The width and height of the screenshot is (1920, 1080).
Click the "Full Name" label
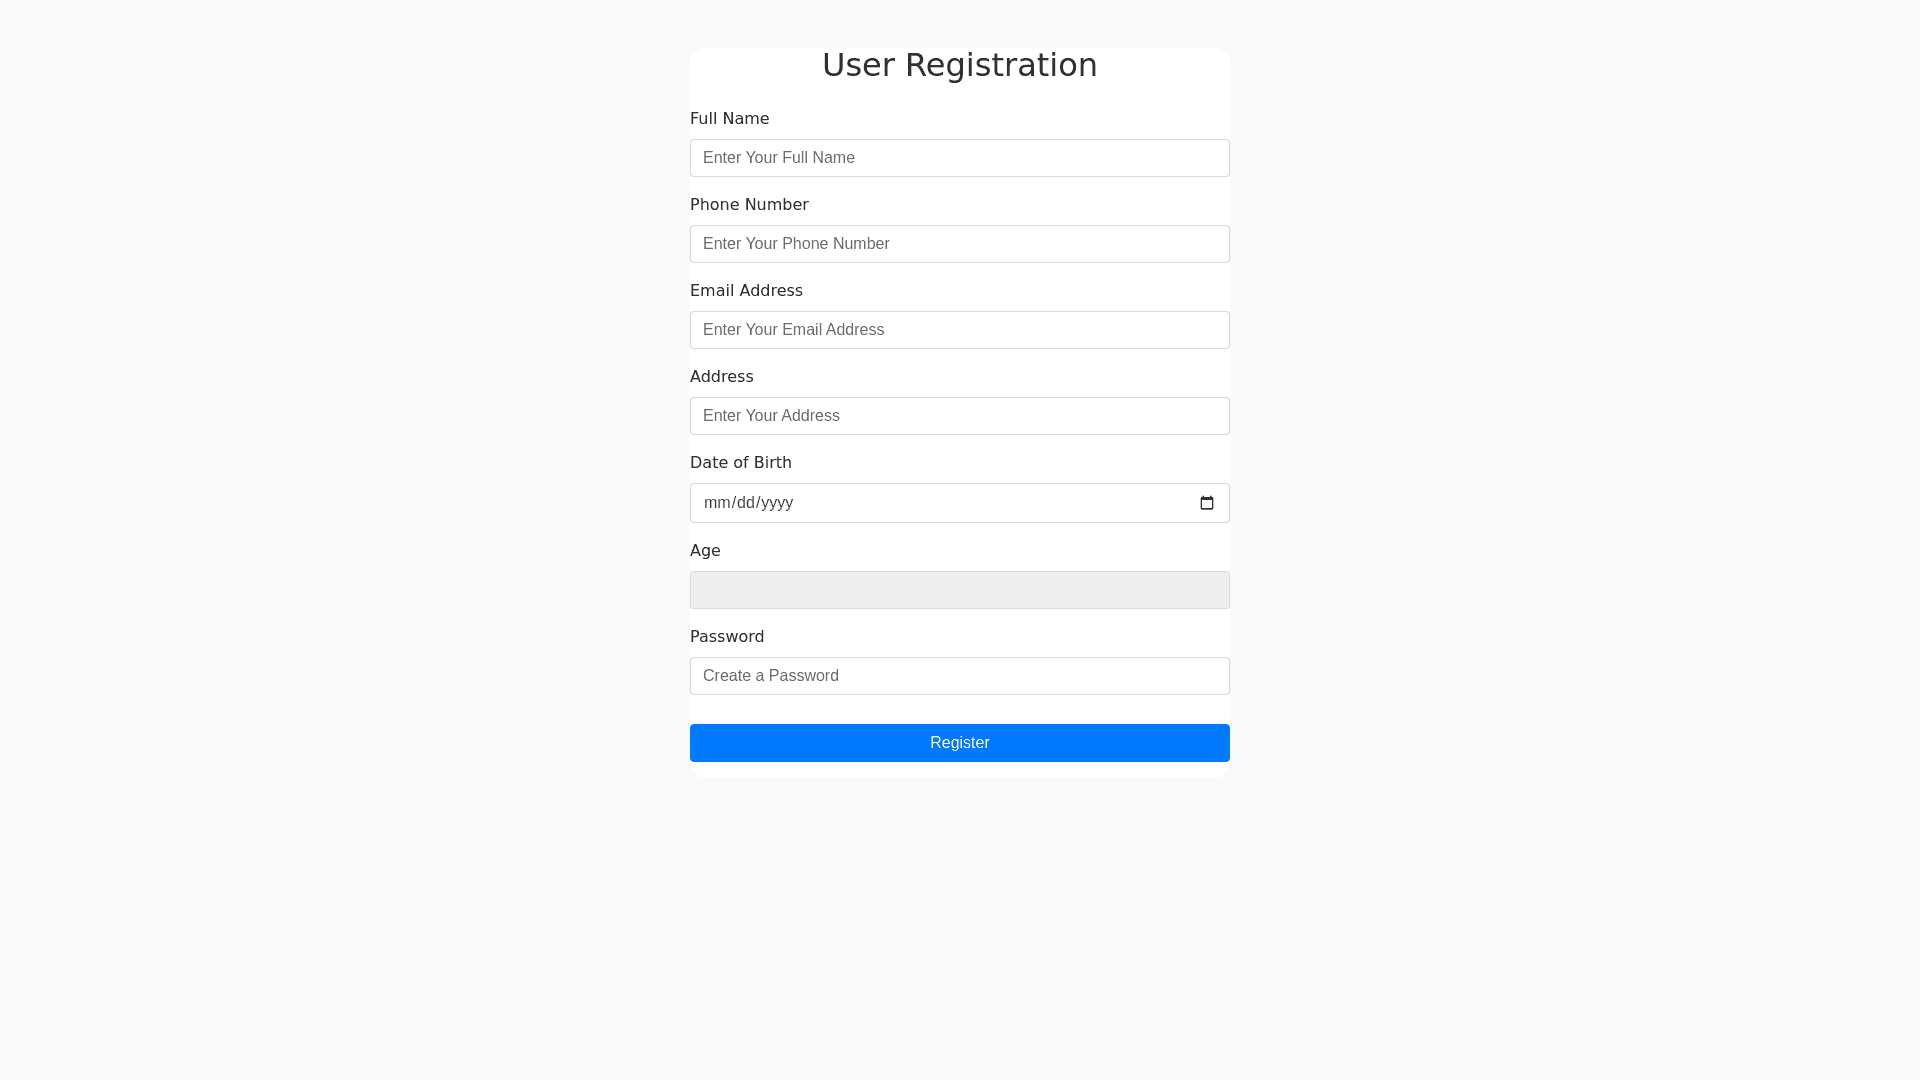pyautogui.click(x=729, y=119)
